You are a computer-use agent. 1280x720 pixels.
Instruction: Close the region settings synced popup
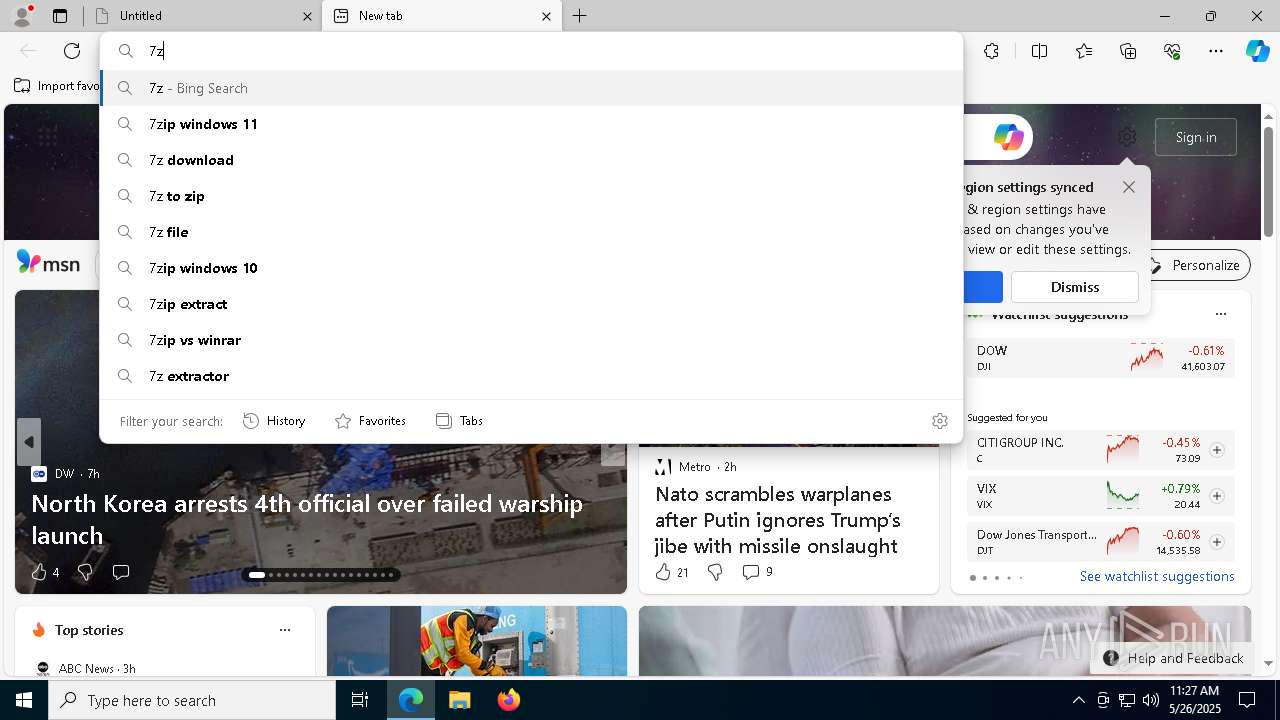coord(1129,187)
